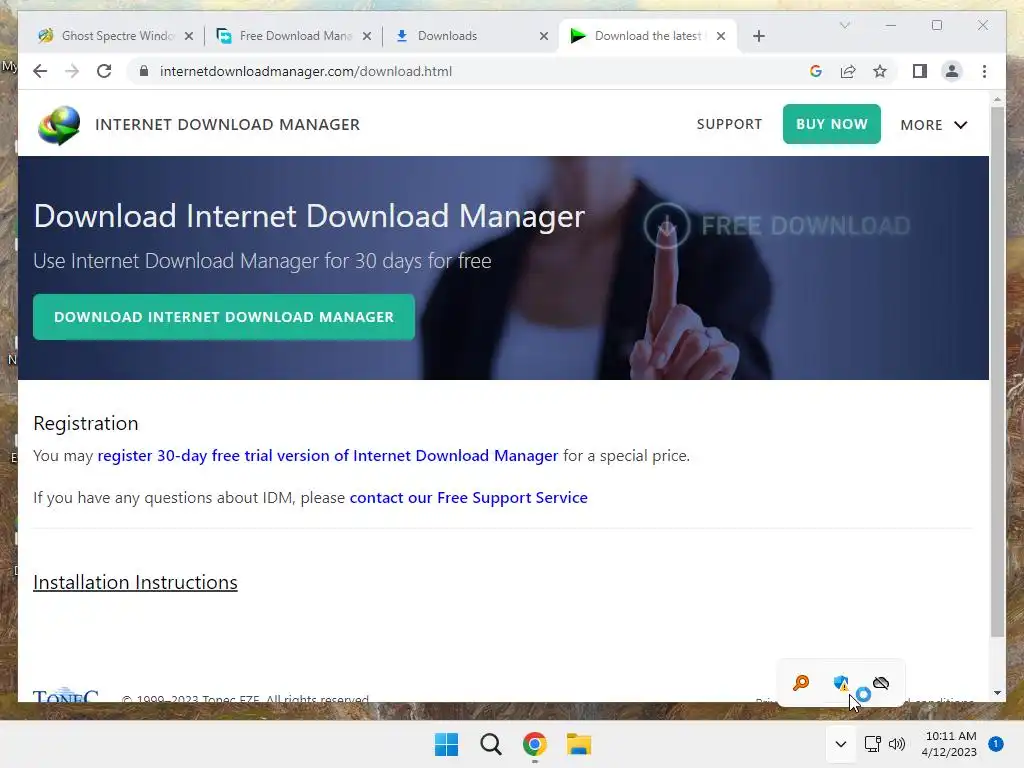The width and height of the screenshot is (1024, 768).
Task: Open the SUPPORT page
Action: click(729, 124)
